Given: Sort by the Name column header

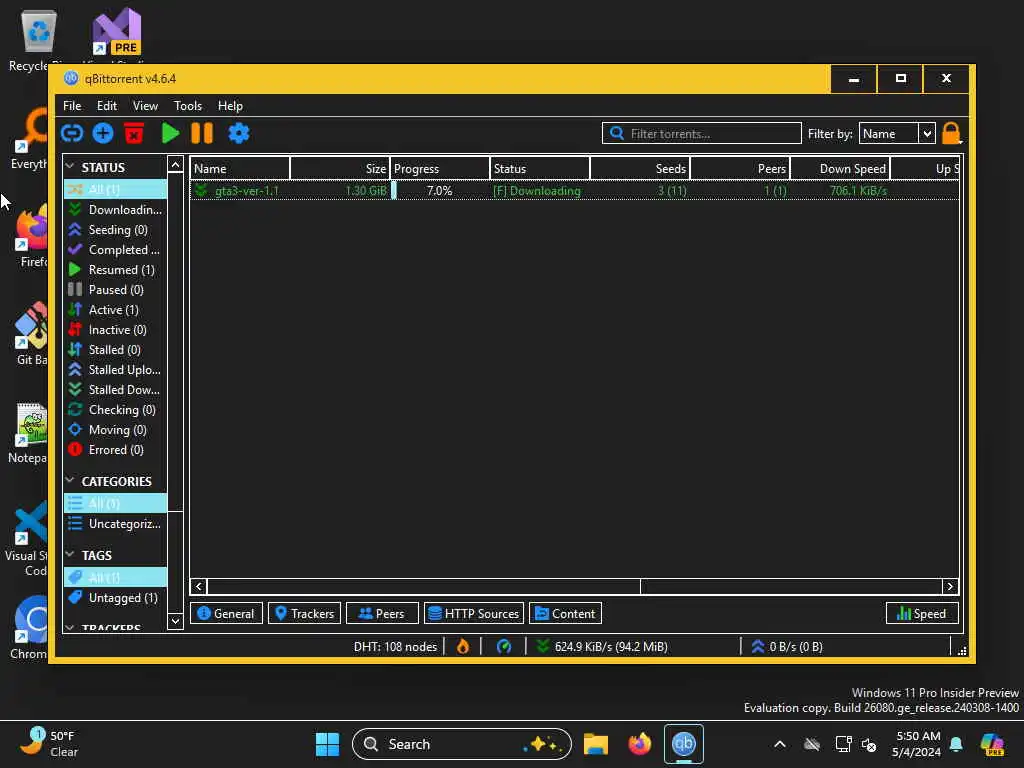Looking at the screenshot, I should [x=240, y=168].
